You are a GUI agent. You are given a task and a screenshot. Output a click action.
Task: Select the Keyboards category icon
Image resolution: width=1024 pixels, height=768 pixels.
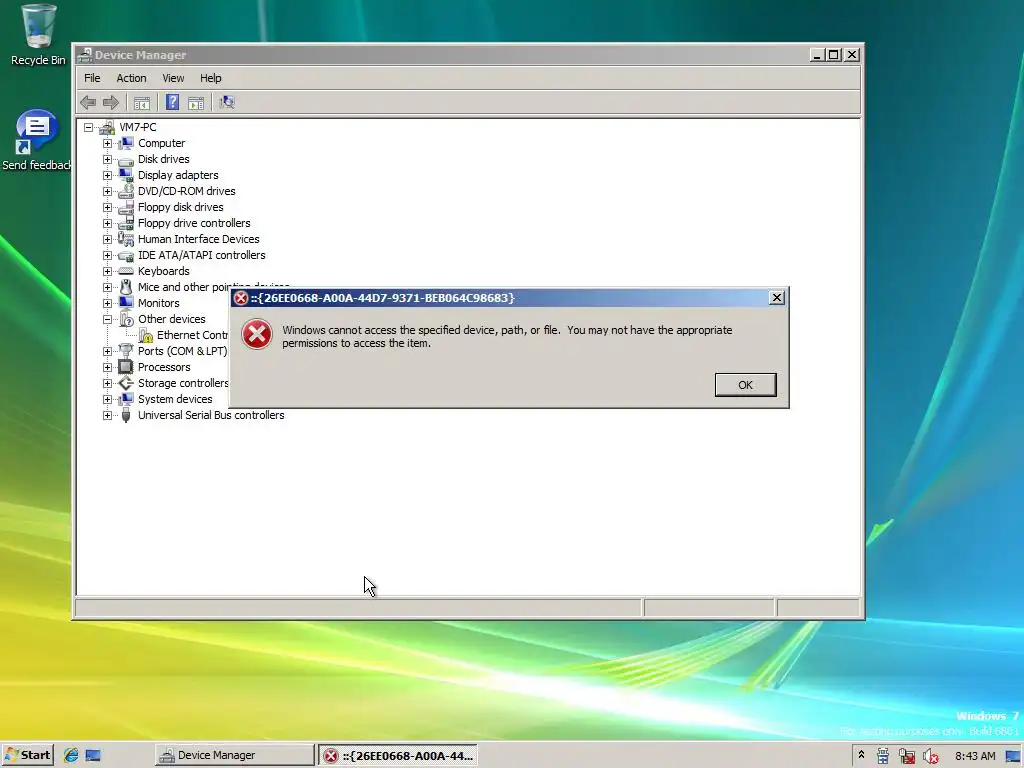126,271
